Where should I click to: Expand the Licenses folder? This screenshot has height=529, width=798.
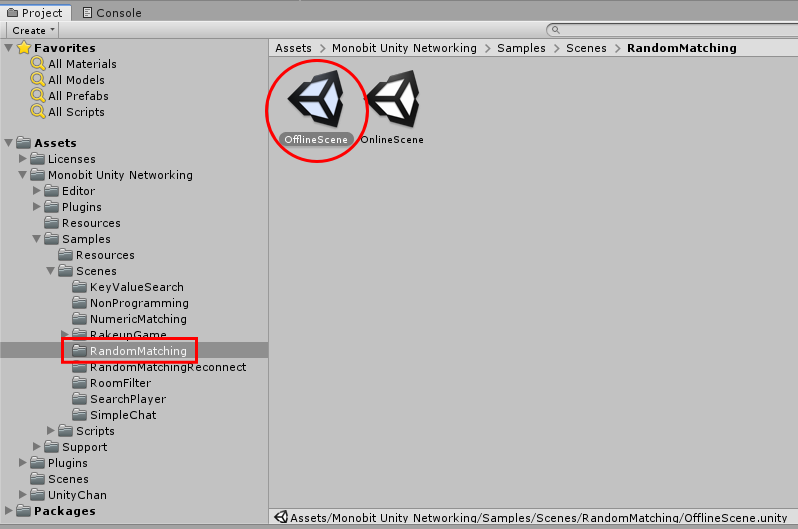pyautogui.click(x=22, y=159)
